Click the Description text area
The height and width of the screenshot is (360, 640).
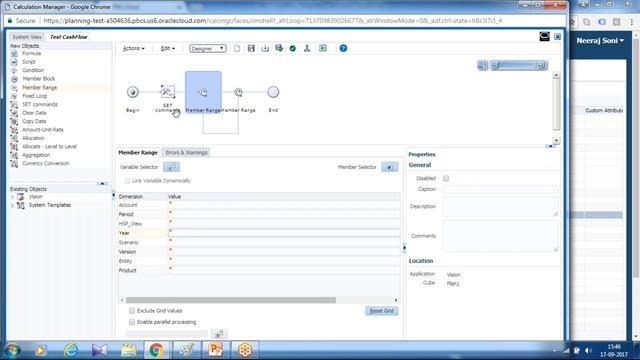(500, 207)
